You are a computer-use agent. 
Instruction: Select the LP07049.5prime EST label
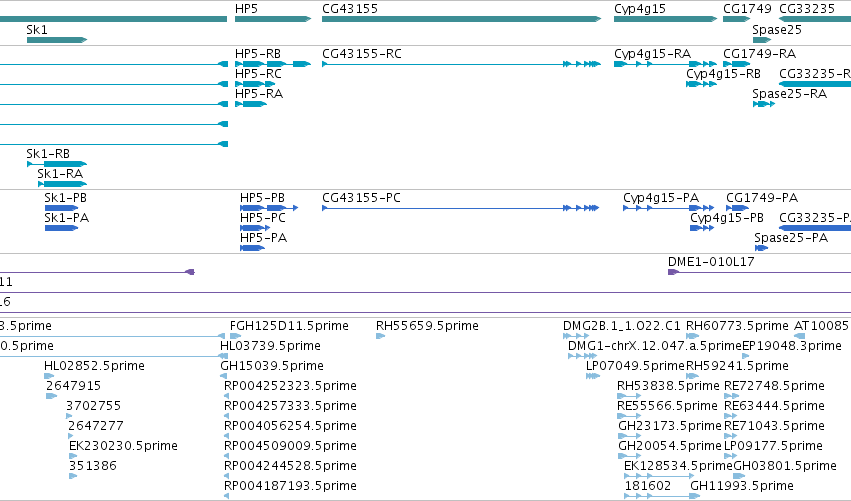click(635, 366)
